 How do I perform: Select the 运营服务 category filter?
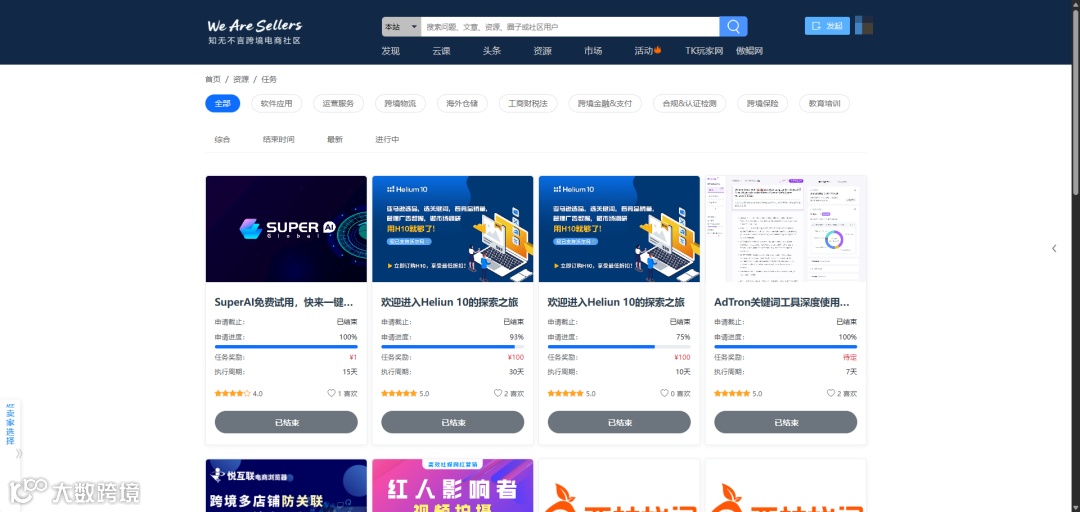pos(338,104)
